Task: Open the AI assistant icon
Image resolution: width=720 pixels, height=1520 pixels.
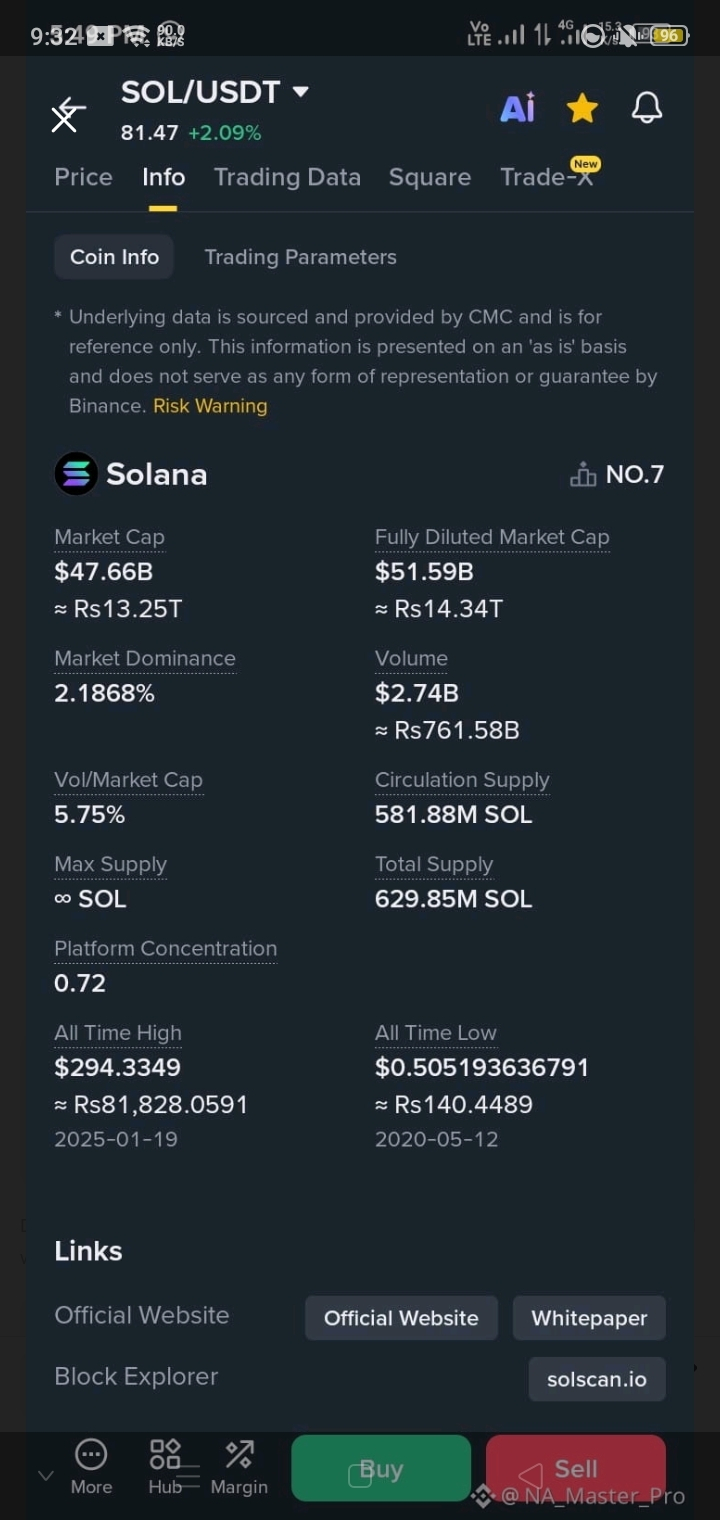Action: click(517, 108)
